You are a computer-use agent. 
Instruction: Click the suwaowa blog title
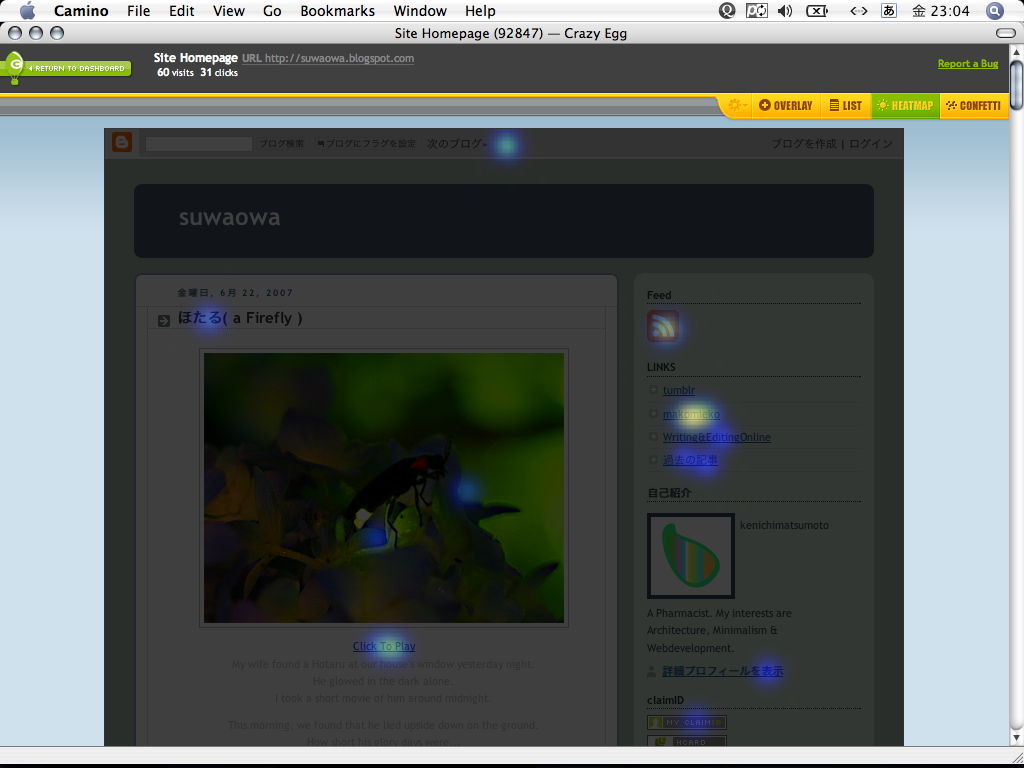[x=230, y=217]
